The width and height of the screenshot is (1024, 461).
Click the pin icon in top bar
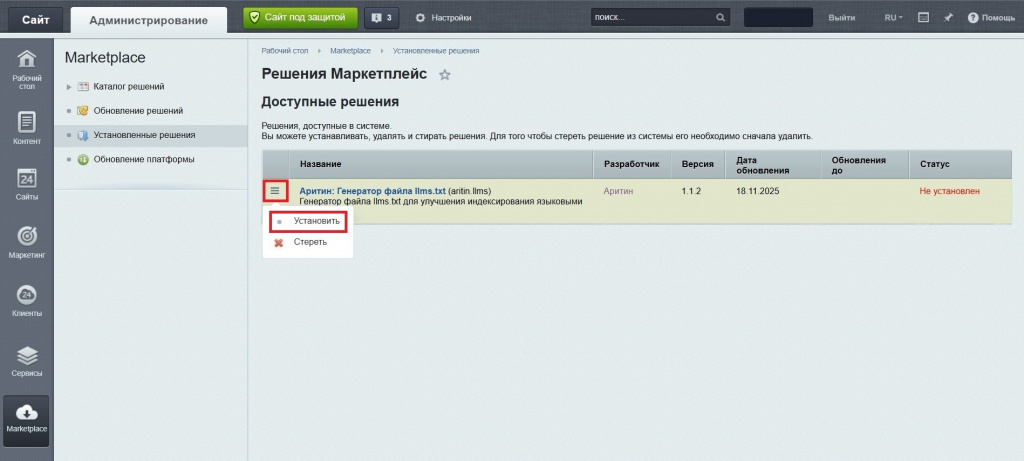click(x=948, y=18)
